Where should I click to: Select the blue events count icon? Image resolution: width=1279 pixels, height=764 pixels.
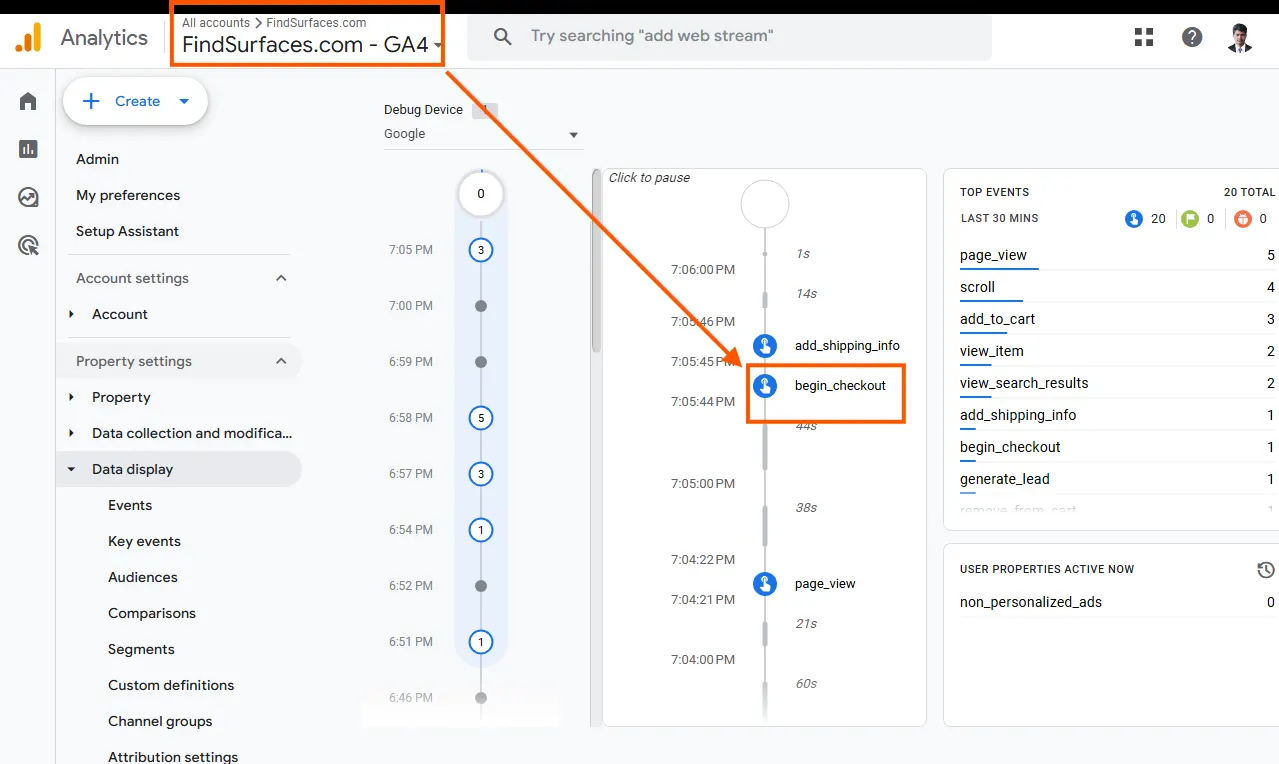[x=1133, y=218]
